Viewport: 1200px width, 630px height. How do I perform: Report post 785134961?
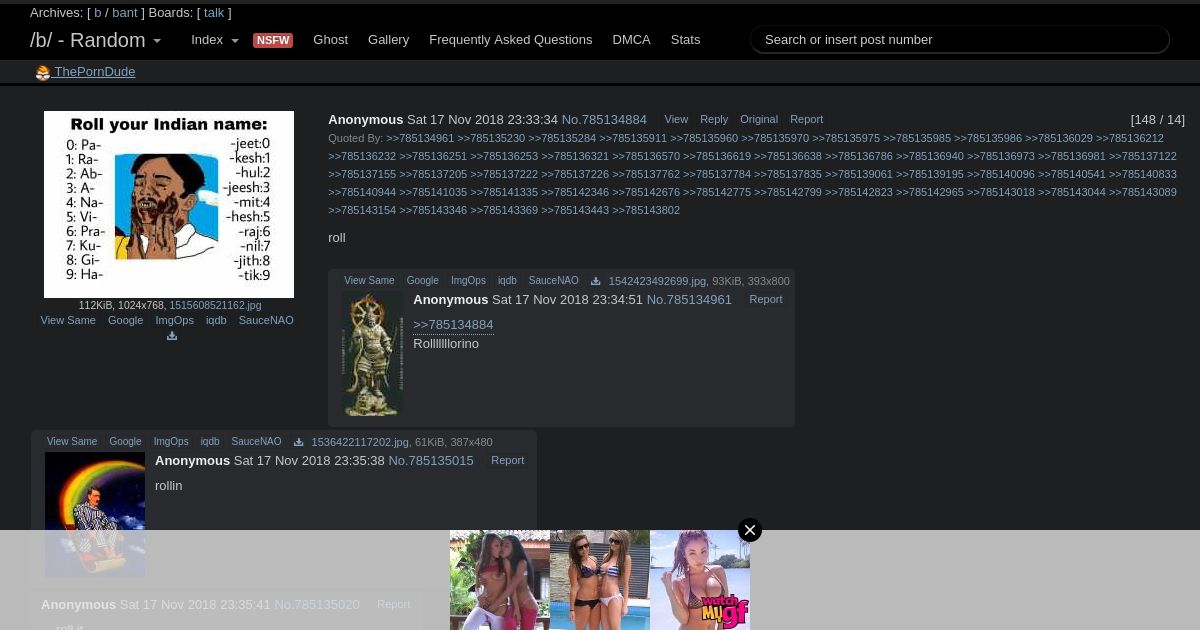(x=766, y=300)
